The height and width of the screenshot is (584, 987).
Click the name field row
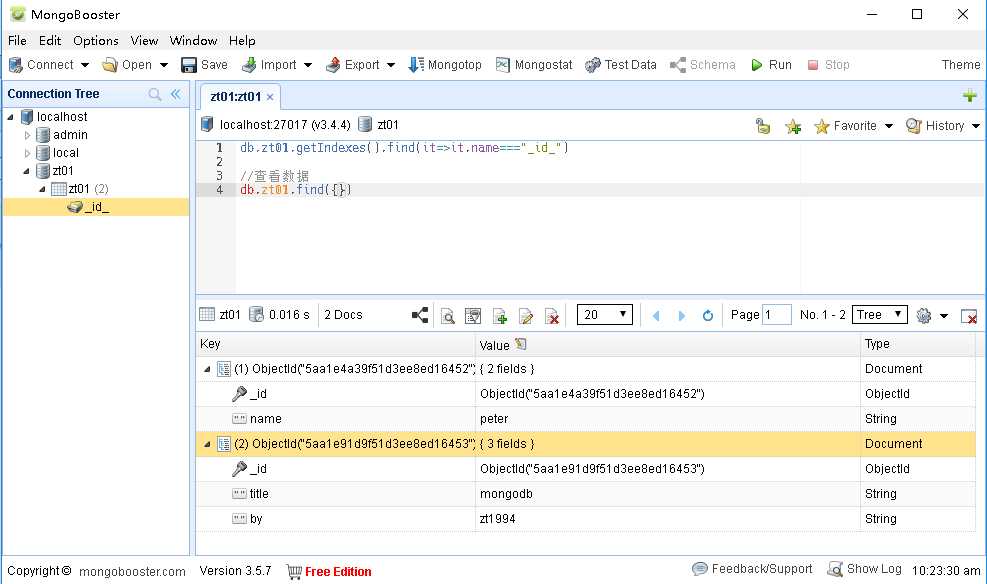(x=585, y=419)
